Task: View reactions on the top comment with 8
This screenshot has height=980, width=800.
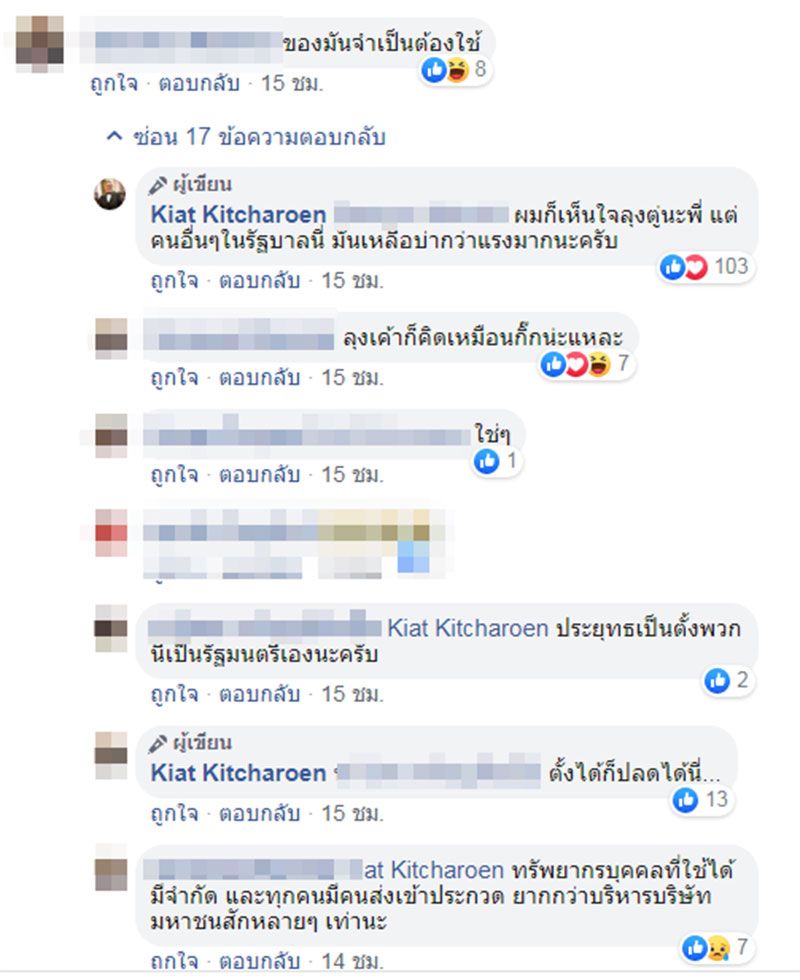Action: click(x=454, y=69)
